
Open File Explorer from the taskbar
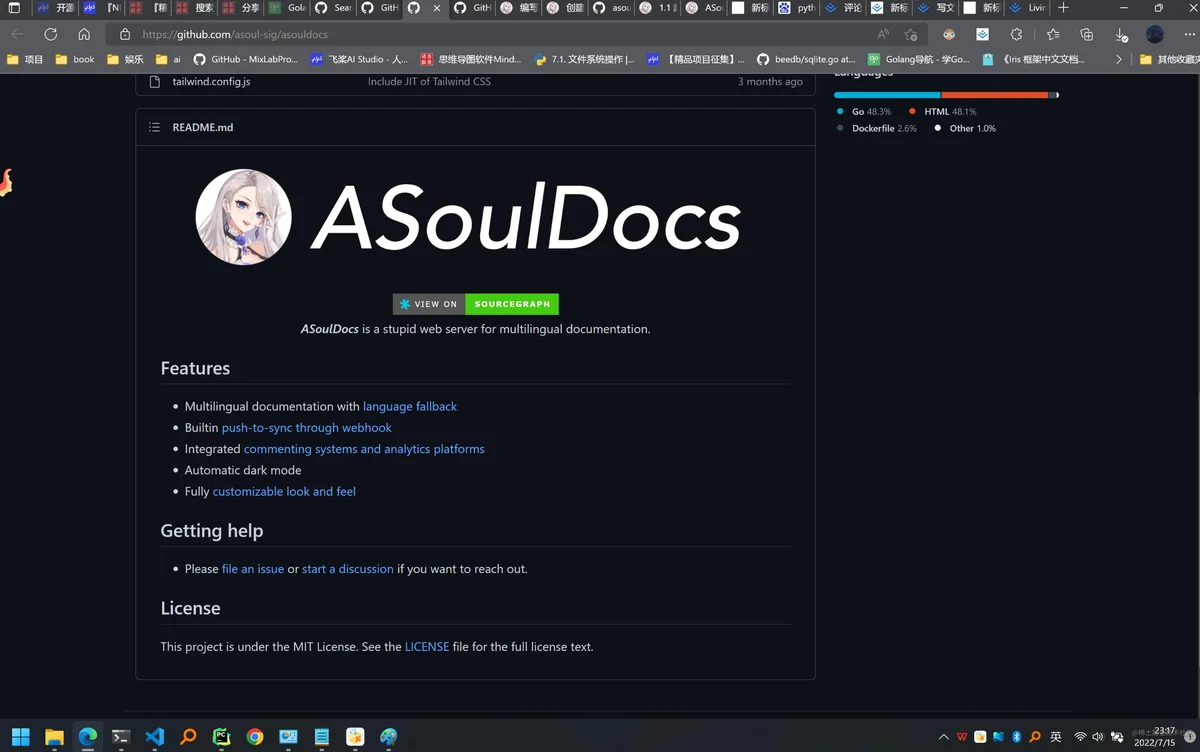point(54,737)
